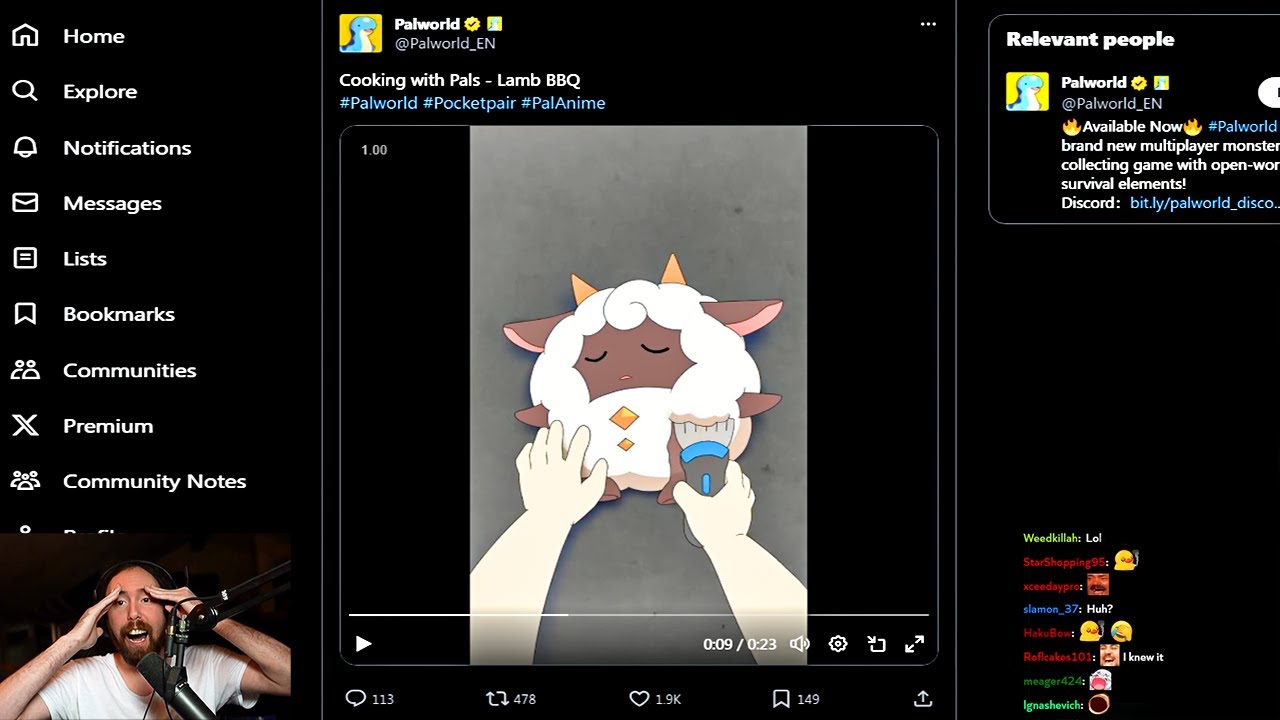Viewport: 1280px width, 720px height.
Task: Mute the video sound
Action: (x=799, y=644)
